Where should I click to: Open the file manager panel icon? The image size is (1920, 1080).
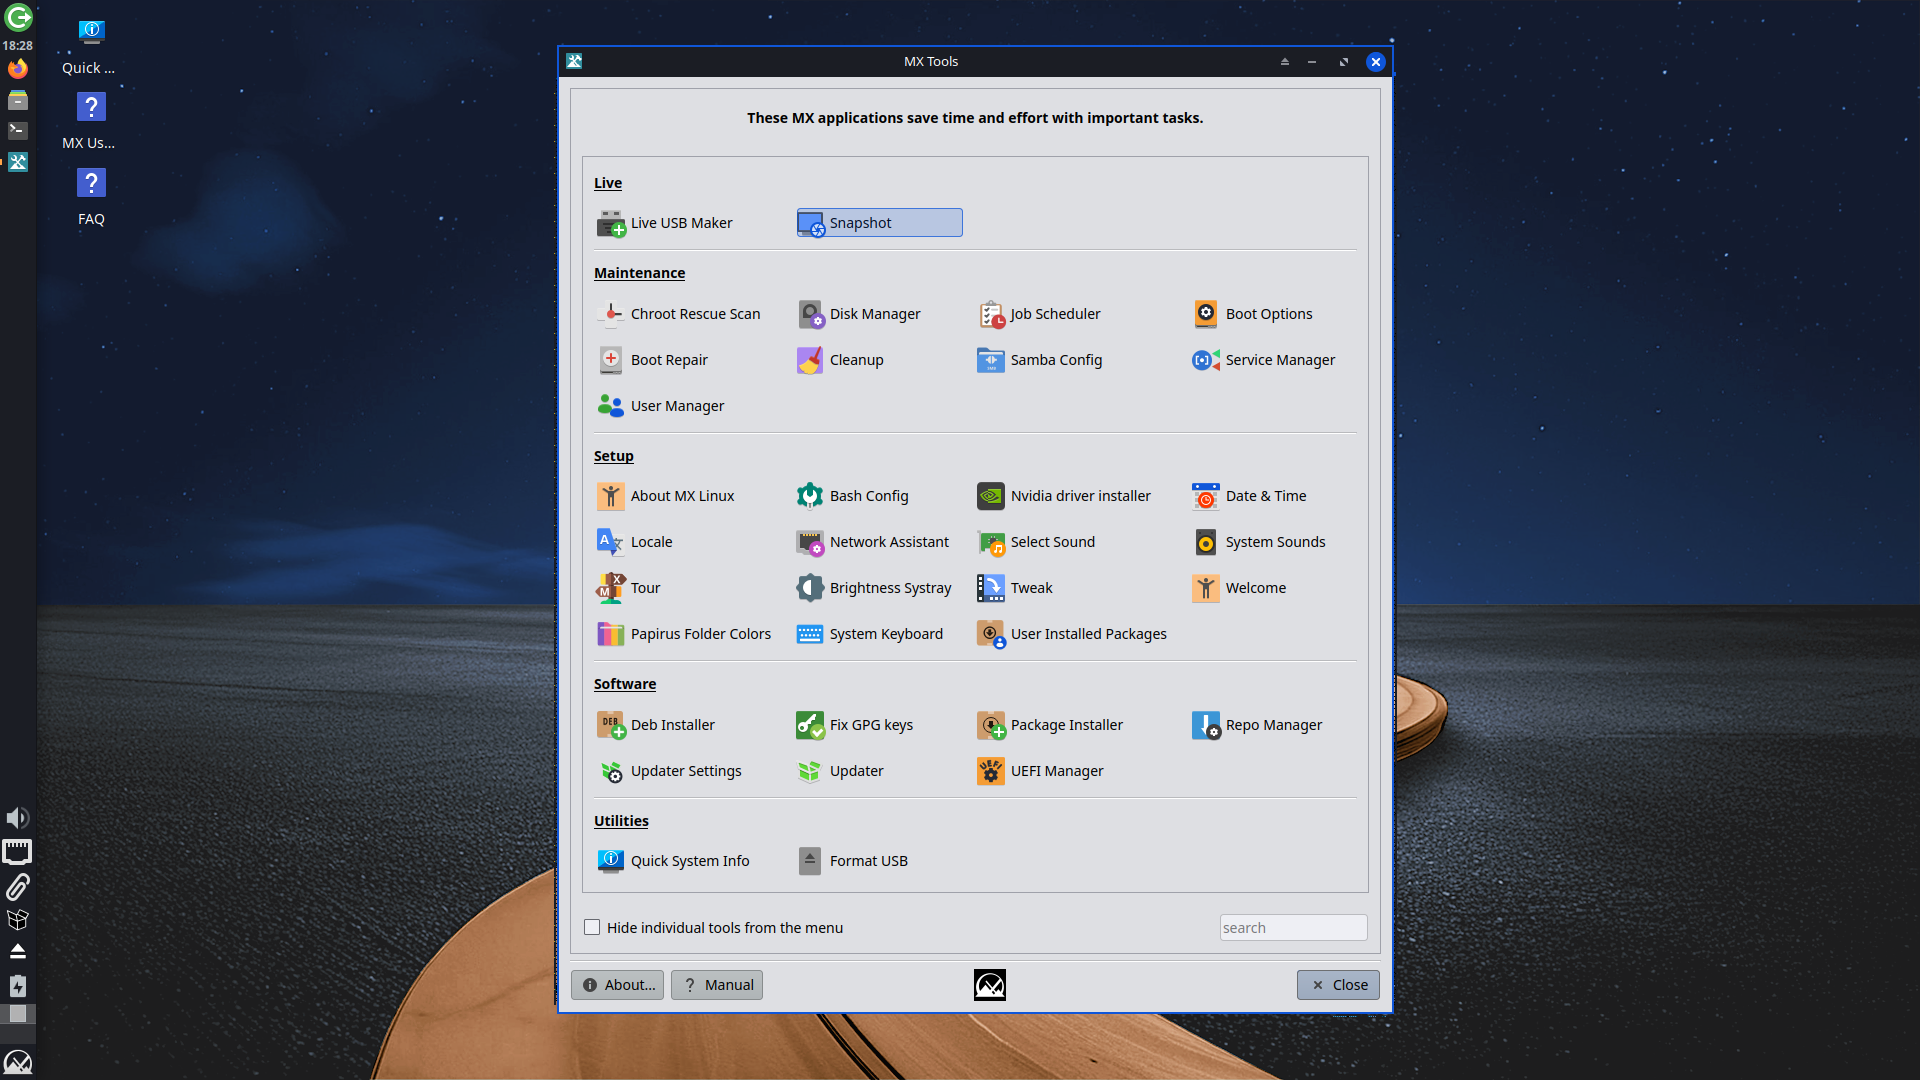coord(18,99)
